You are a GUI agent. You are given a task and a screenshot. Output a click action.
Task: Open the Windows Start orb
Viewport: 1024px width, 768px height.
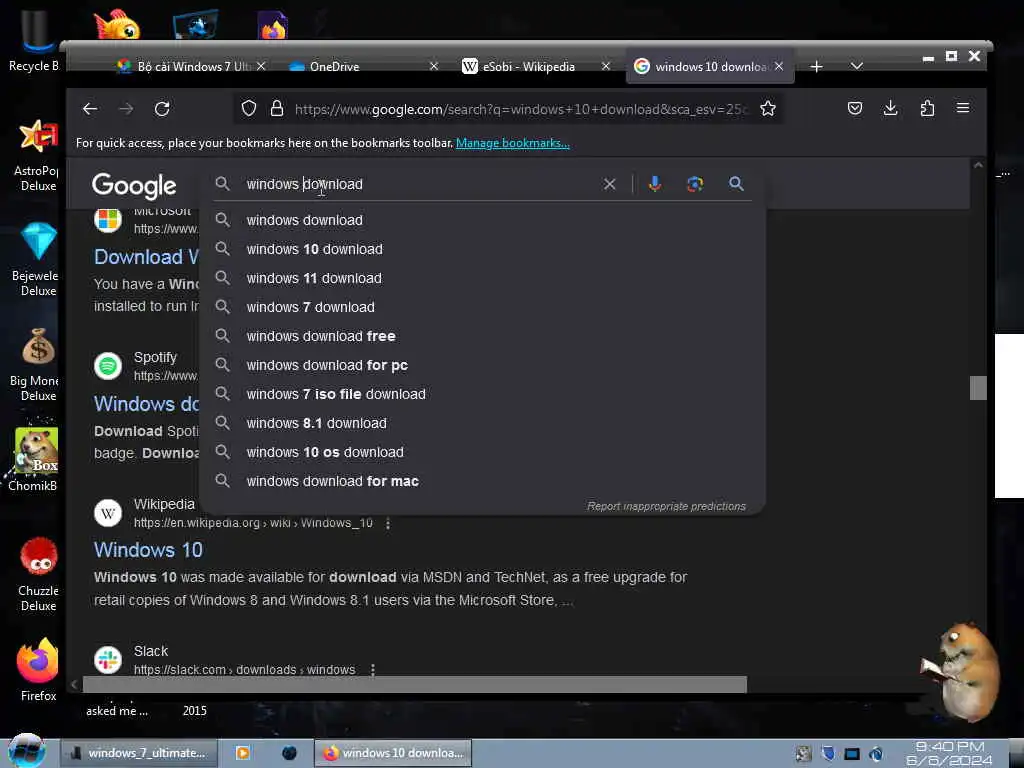[x=26, y=751]
